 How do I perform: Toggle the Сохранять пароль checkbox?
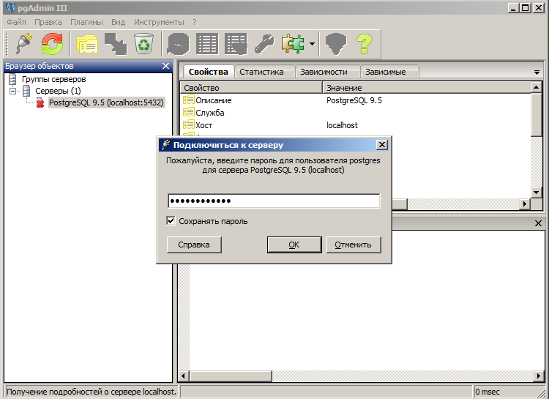tap(171, 221)
